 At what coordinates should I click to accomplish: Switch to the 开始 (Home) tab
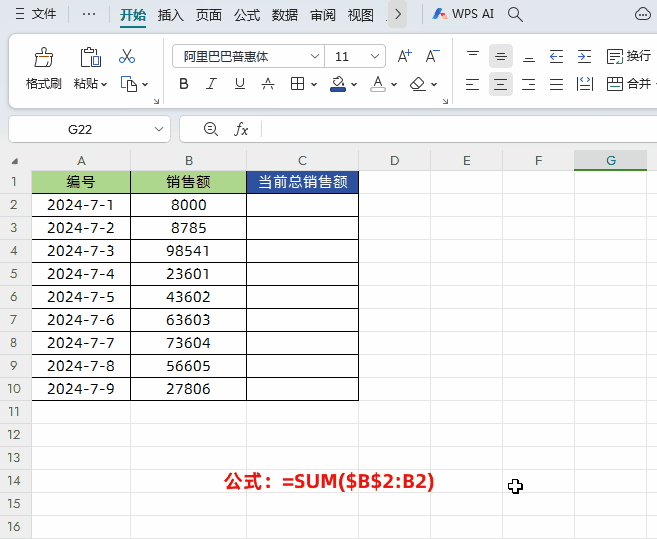coord(133,15)
